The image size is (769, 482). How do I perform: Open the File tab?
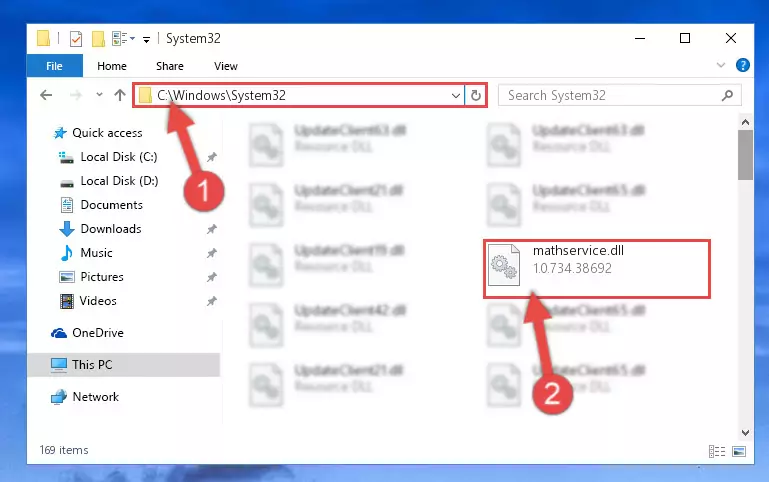[54, 66]
